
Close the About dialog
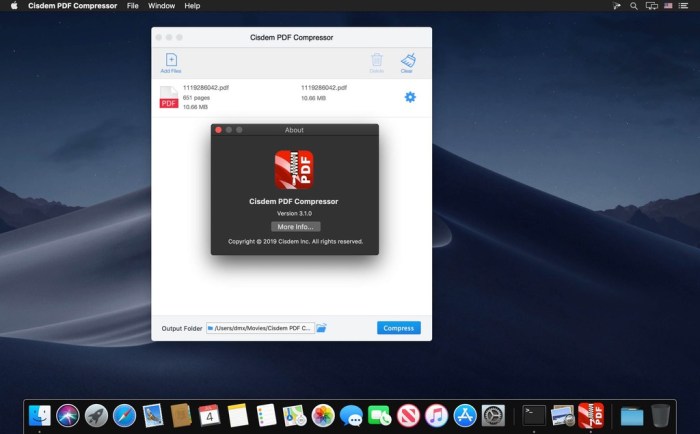219,130
